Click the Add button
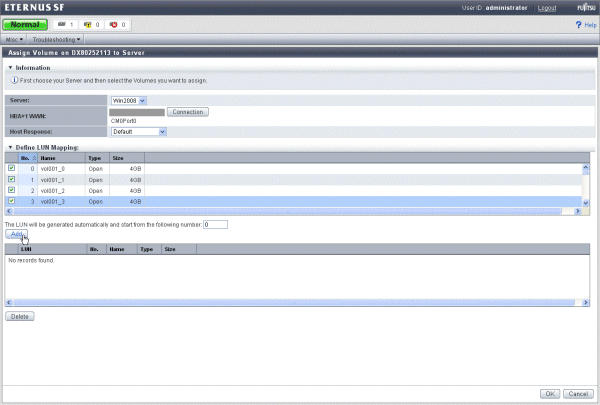Viewport: 600px width, 405px height. coord(16,234)
